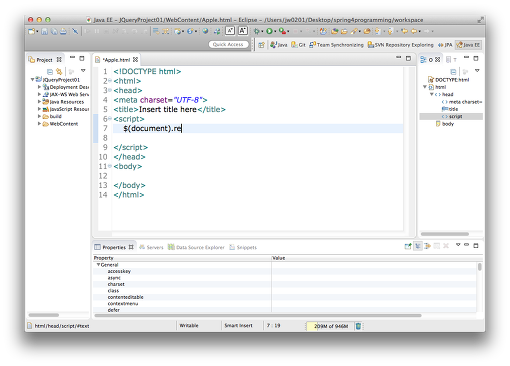The width and height of the screenshot is (510, 366).
Task: Expand the build folder arrow
Action: (x=39, y=116)
